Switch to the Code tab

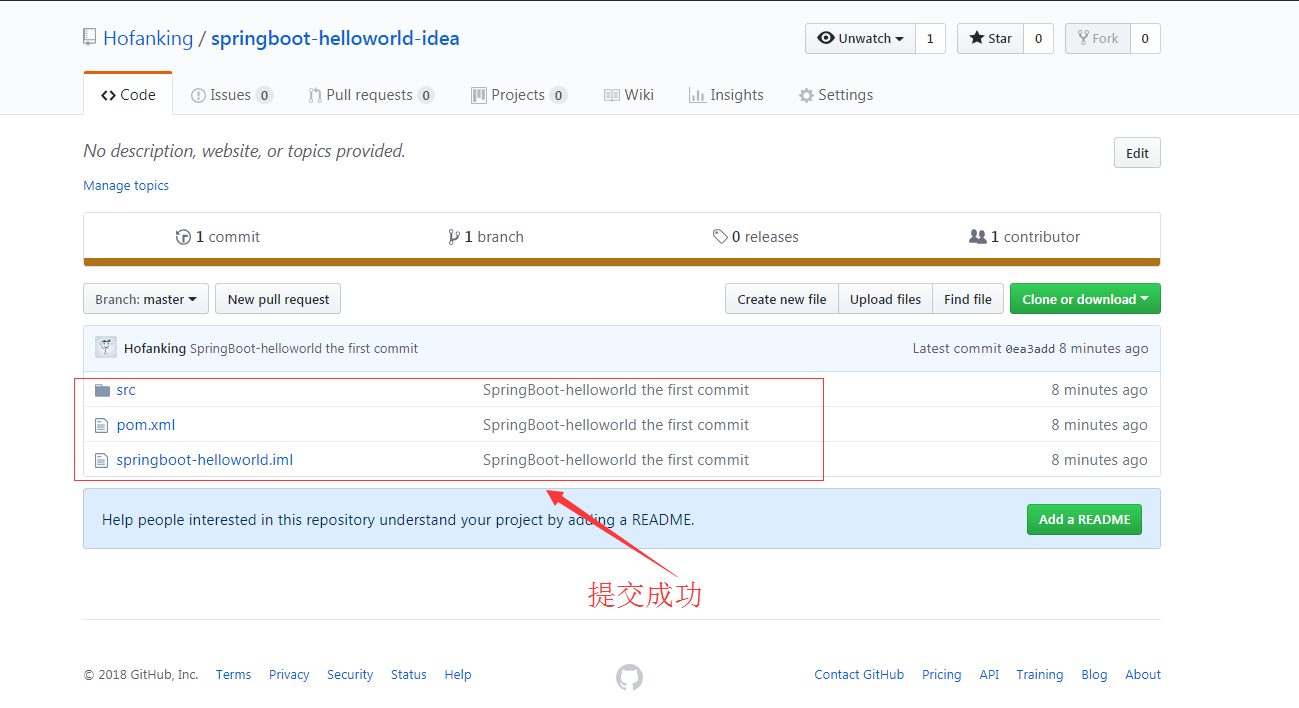coord(128,94)
